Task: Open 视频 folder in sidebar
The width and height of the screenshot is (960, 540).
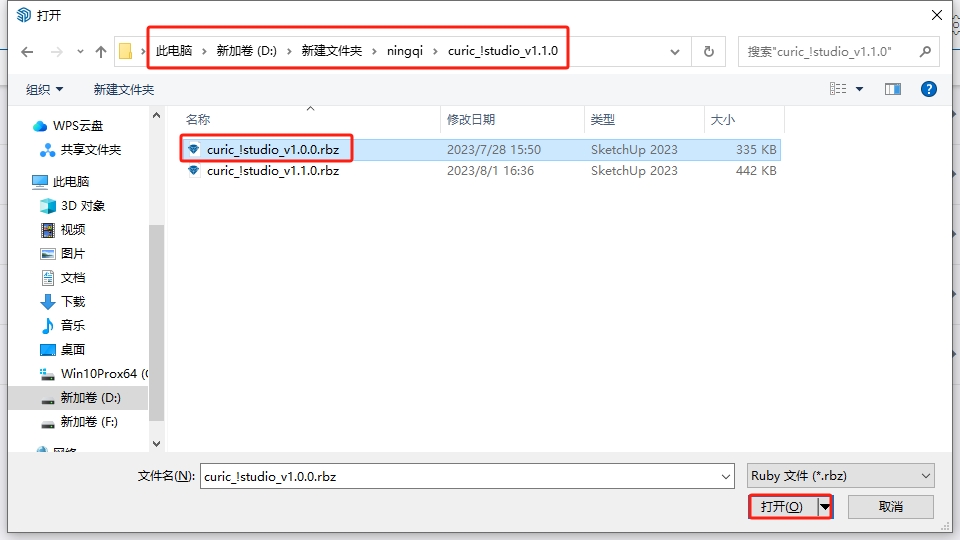Action: tap(73, 230)
